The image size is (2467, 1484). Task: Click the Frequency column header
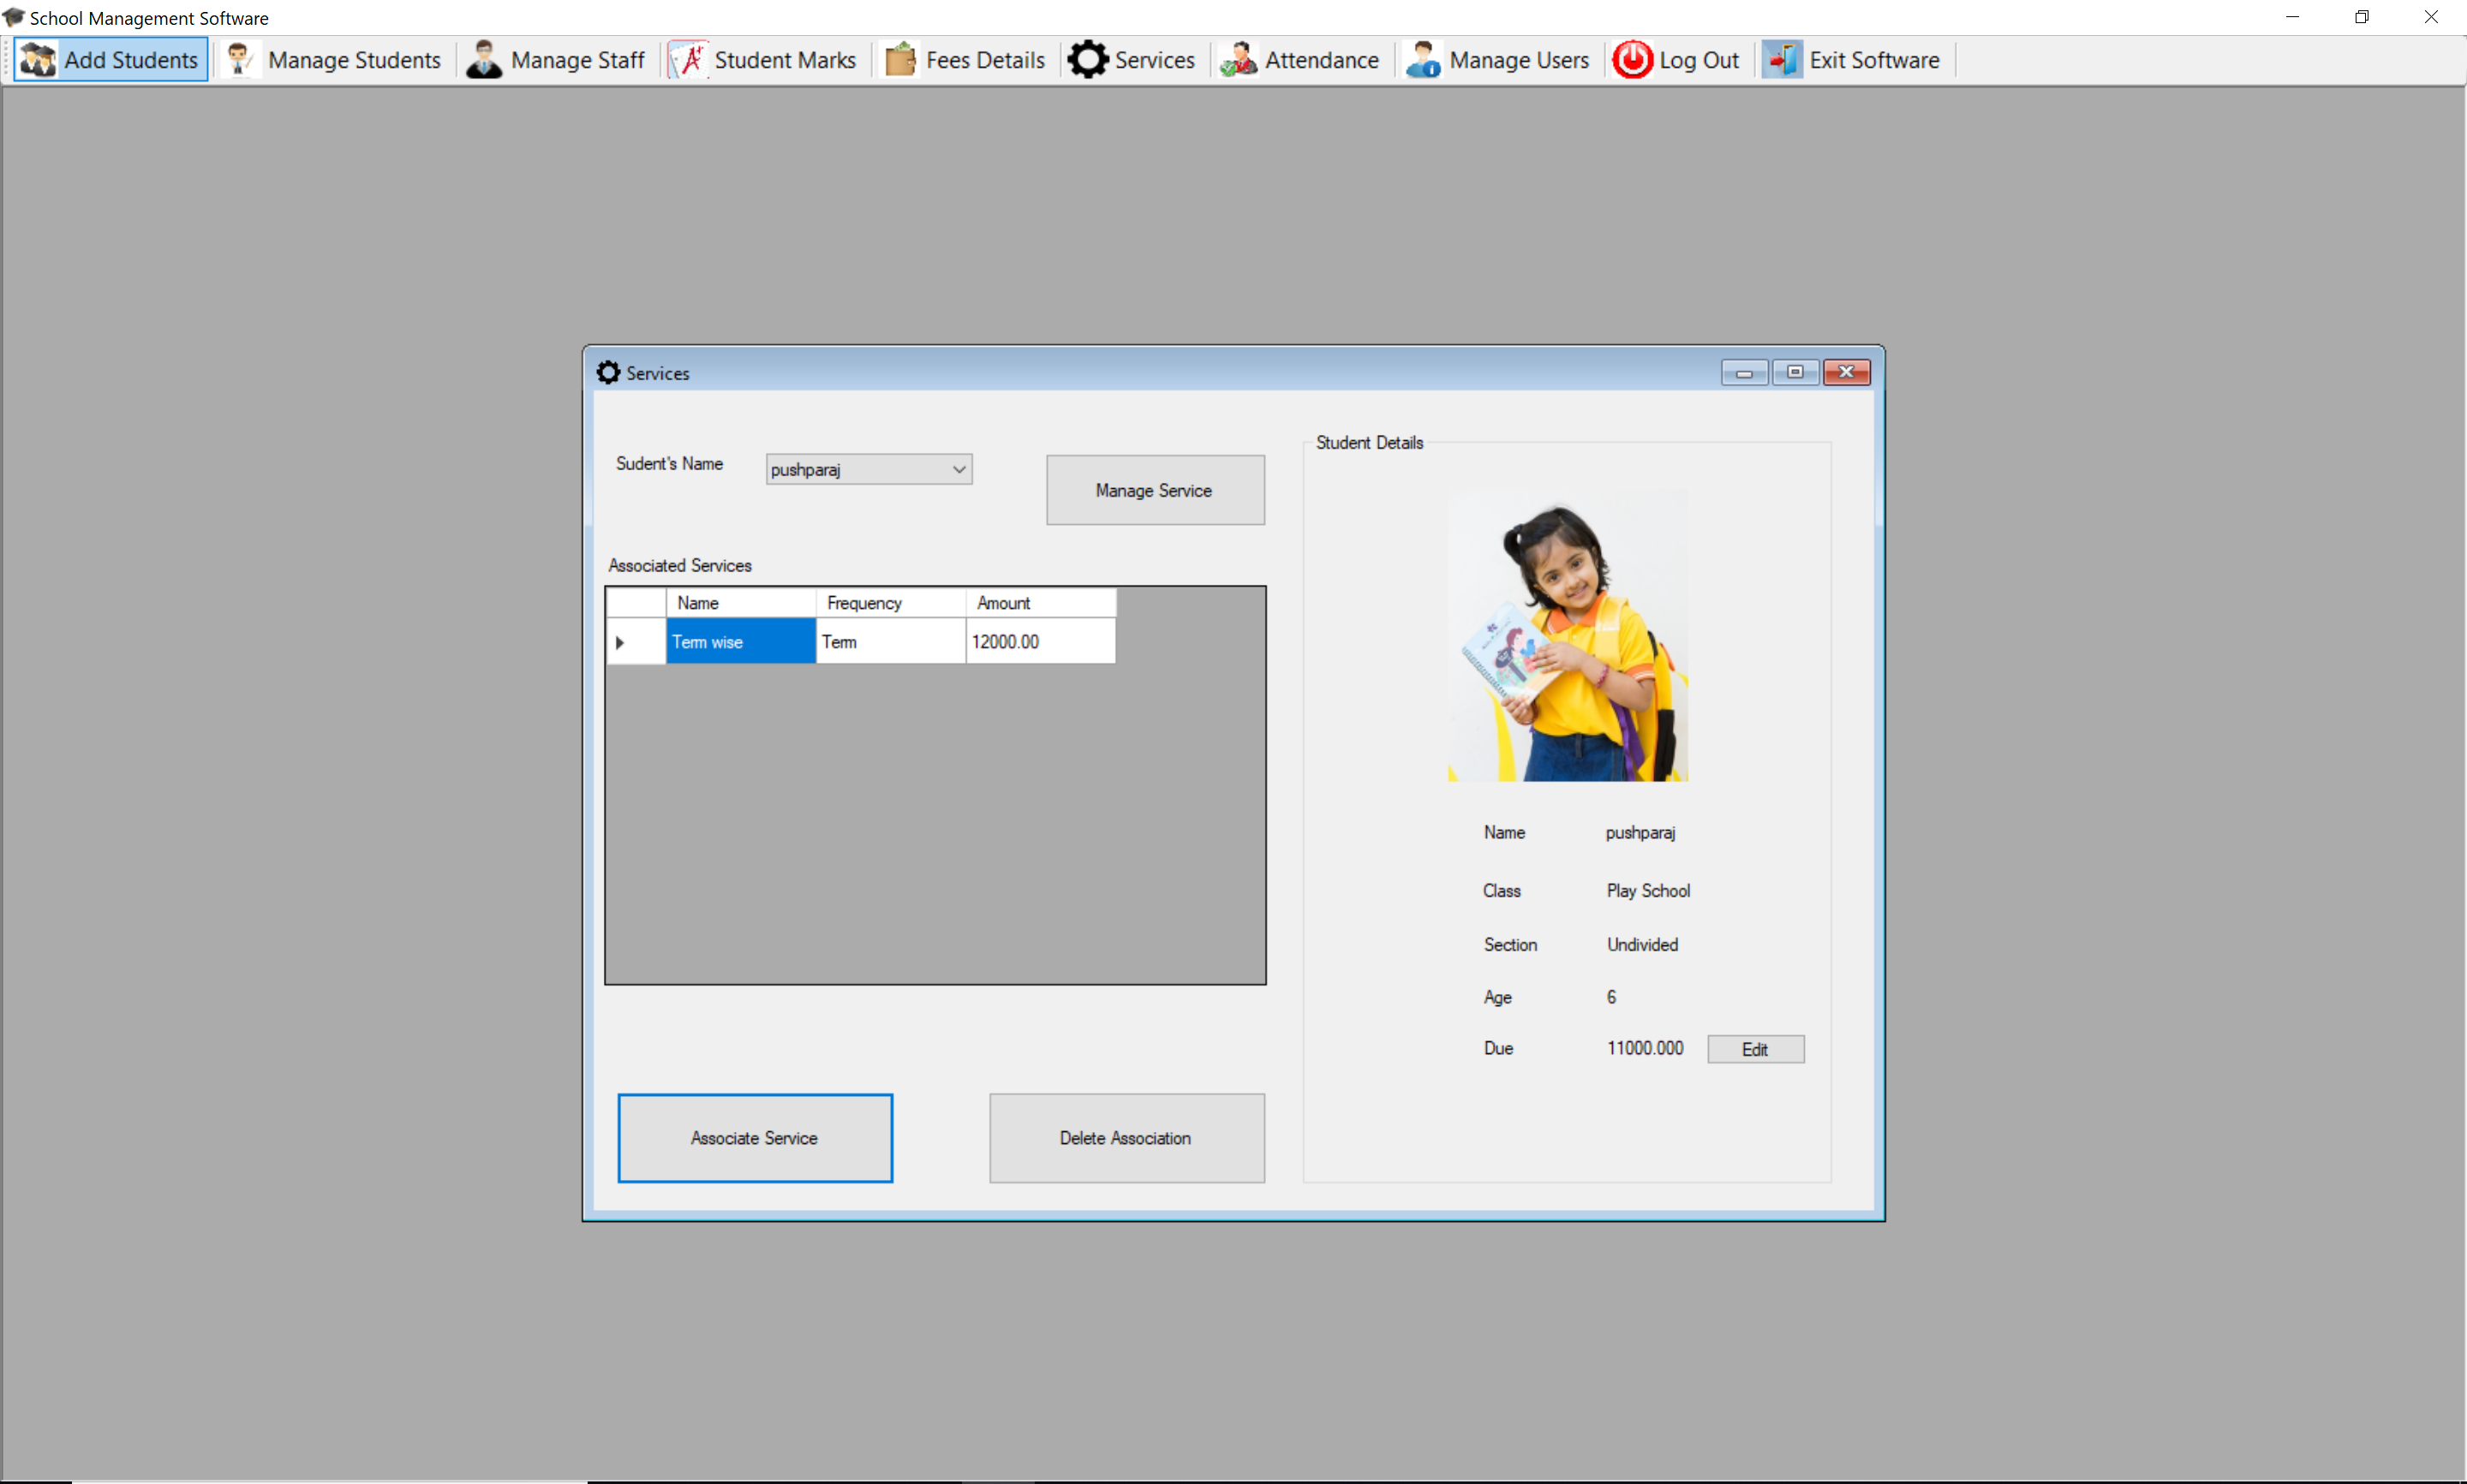click(x=890, y=603)
